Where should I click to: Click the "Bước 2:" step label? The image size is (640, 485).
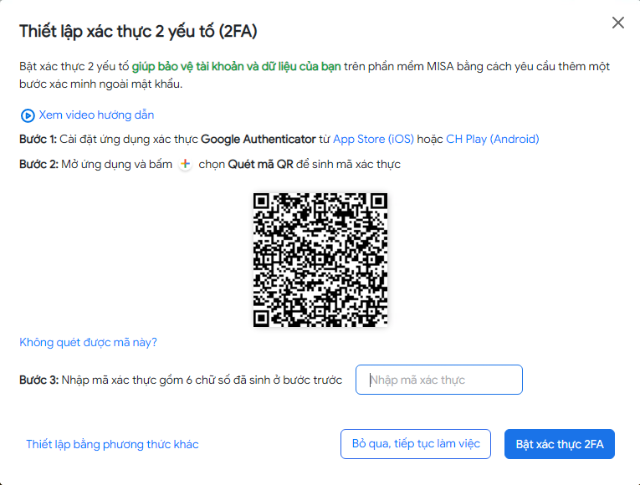39,164
